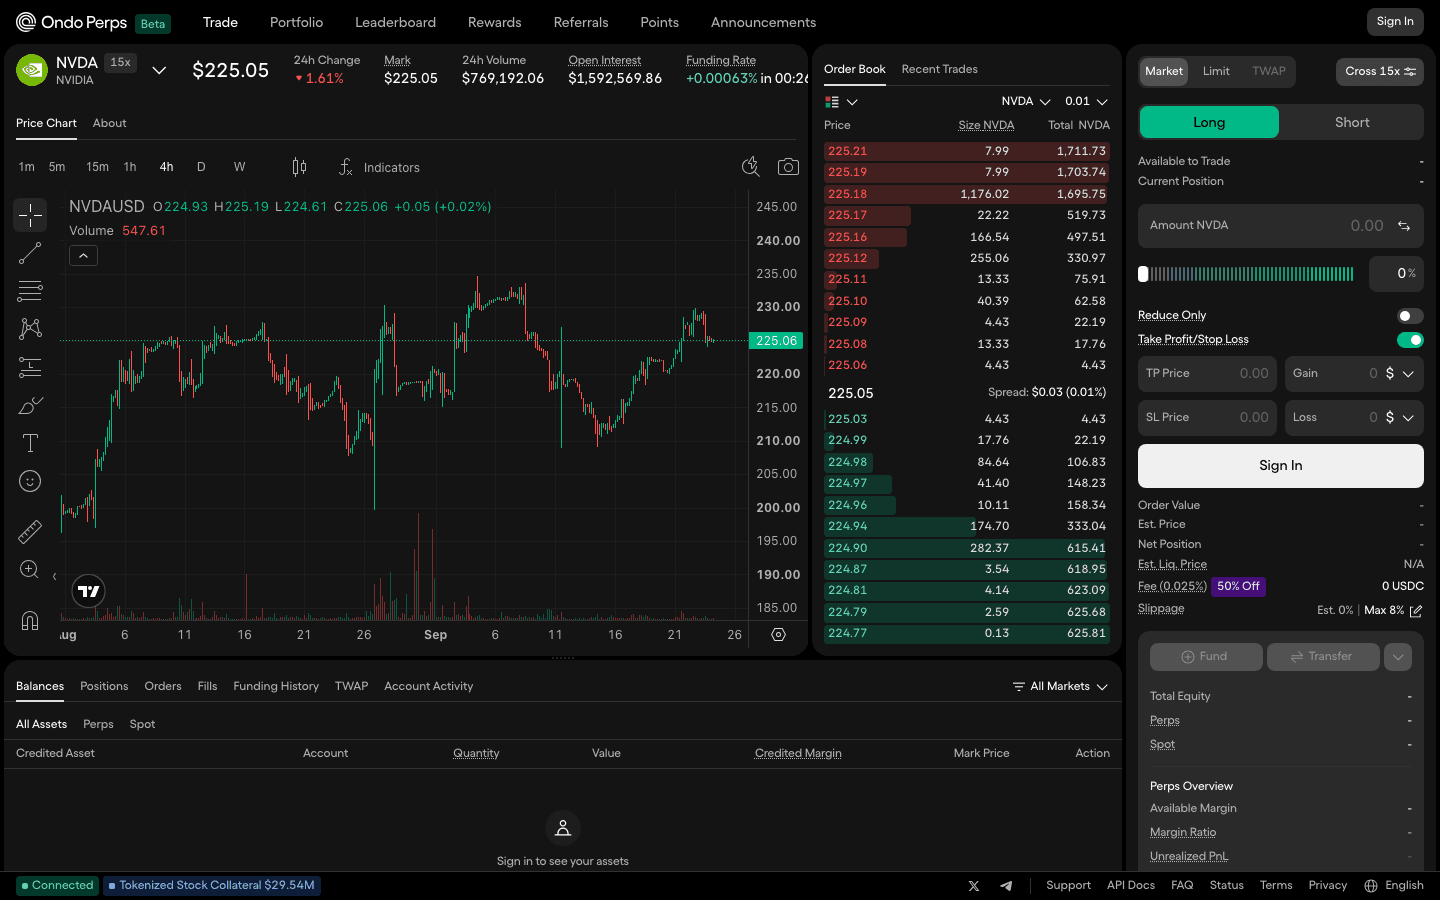Image resolution: width=1440 pixels, height=900 pixels.
Task: Click the Amount NVDA input field
Action: click(x=1281, y=226)
